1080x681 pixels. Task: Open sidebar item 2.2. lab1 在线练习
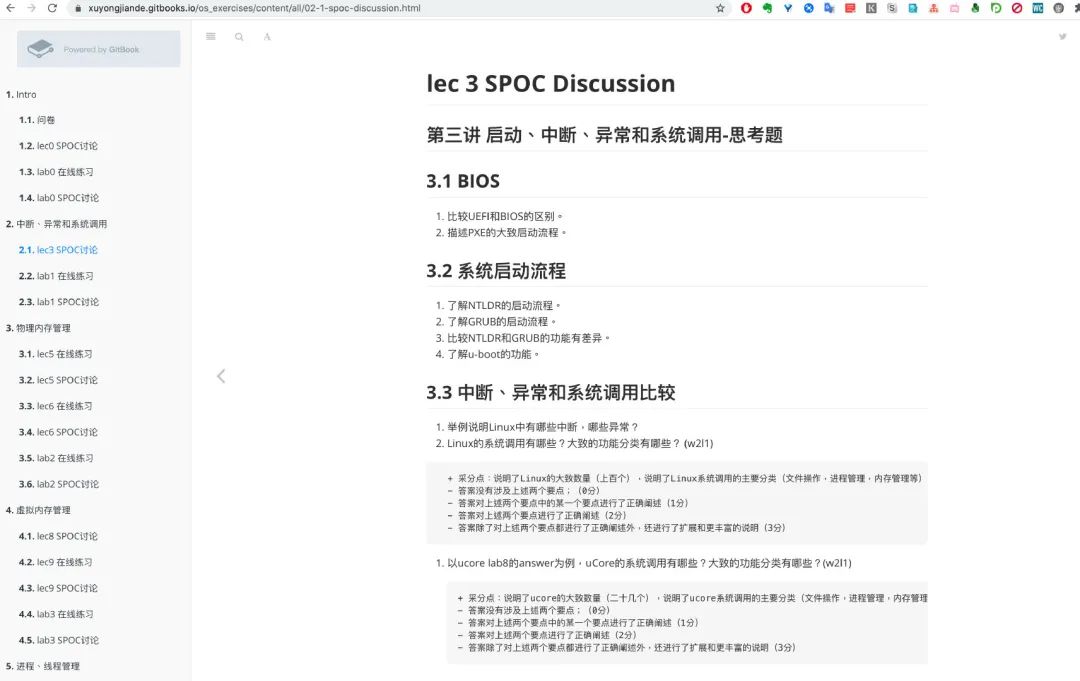pyautogui.click(x=56, y=276)
